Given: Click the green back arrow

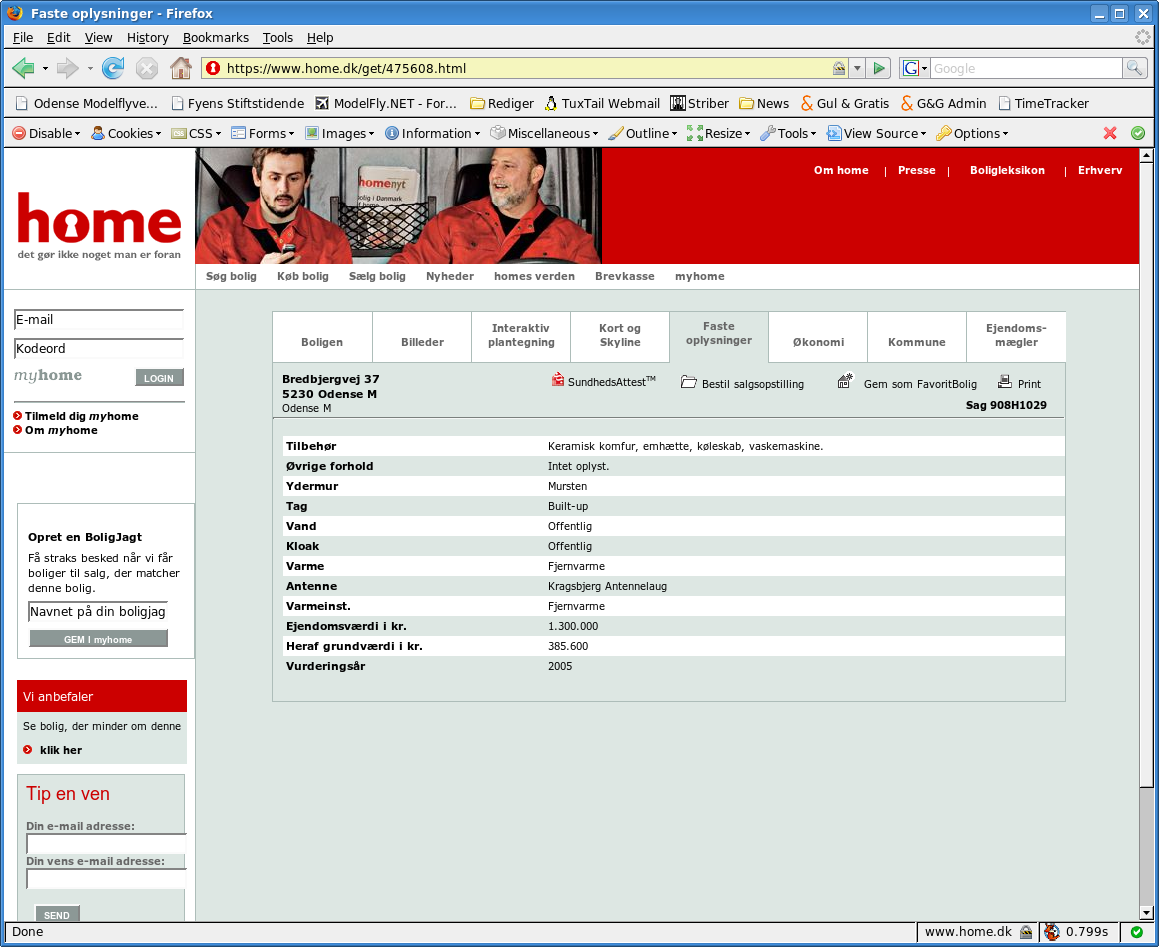Looking at the screenshot, I should (x=23, y=68).
